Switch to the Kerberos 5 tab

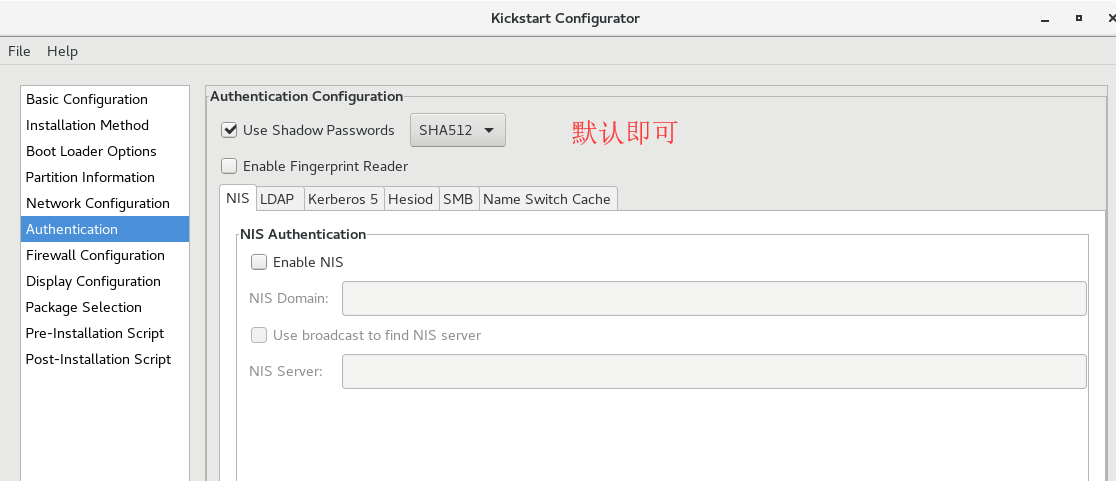click(x=343, y=199)
